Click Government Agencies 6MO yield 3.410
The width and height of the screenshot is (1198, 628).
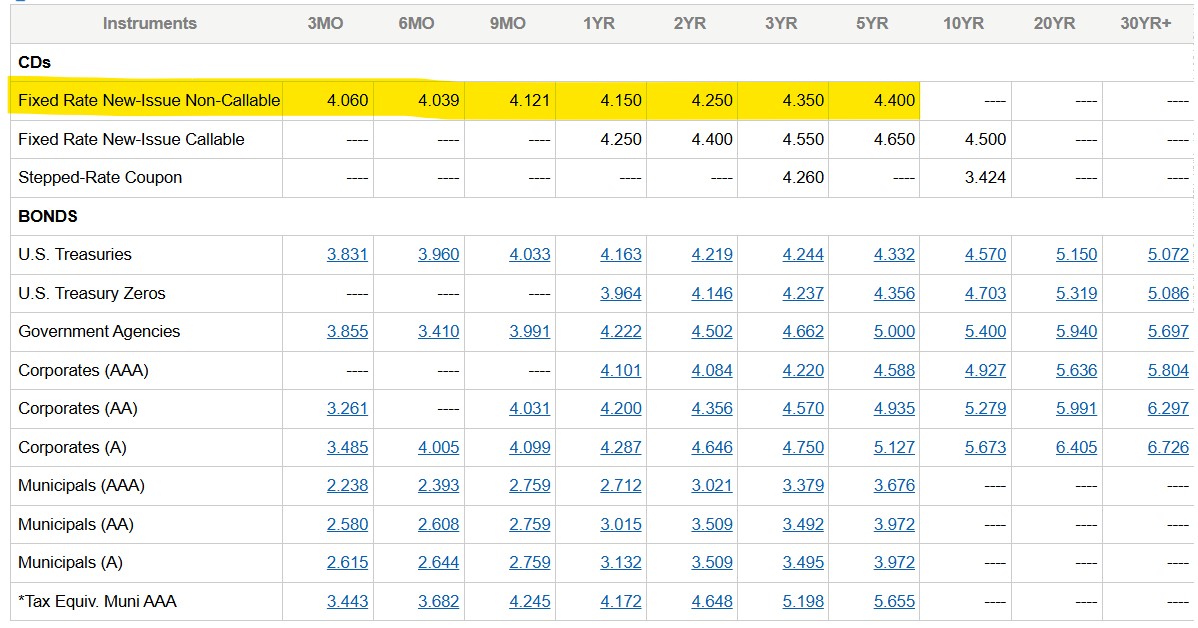[439, 332]
